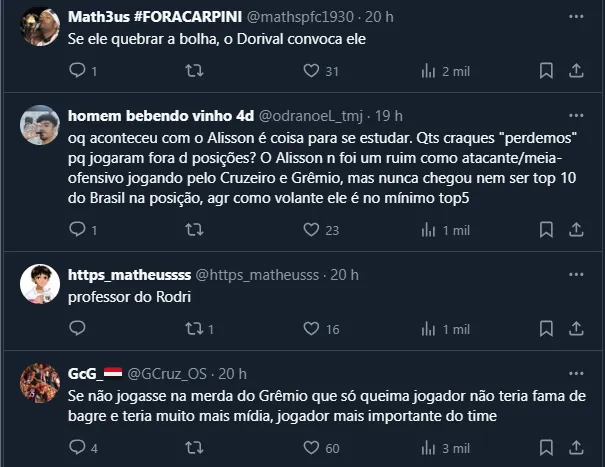Open more options for Math3us tweet
Viewport: 605px width, 467px height.
click(576, 17)
